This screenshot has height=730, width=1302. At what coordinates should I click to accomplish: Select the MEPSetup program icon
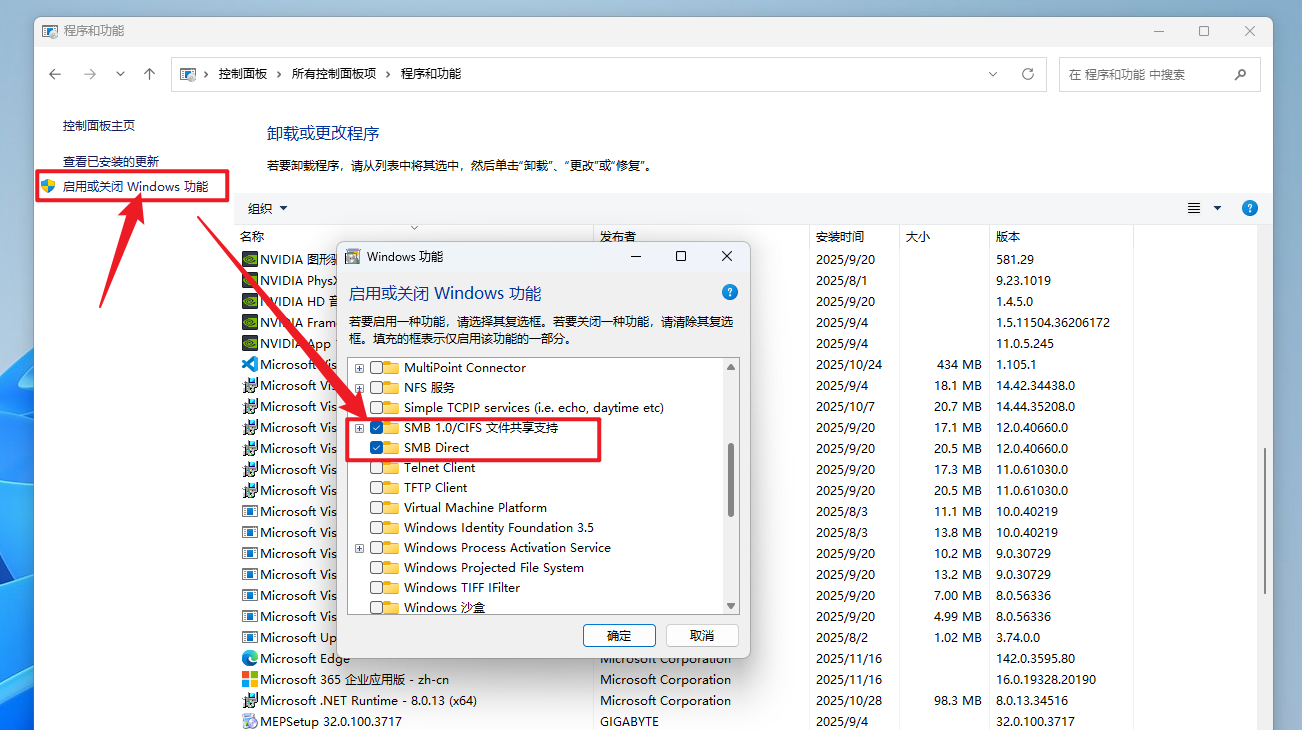[x=250, y=721]
